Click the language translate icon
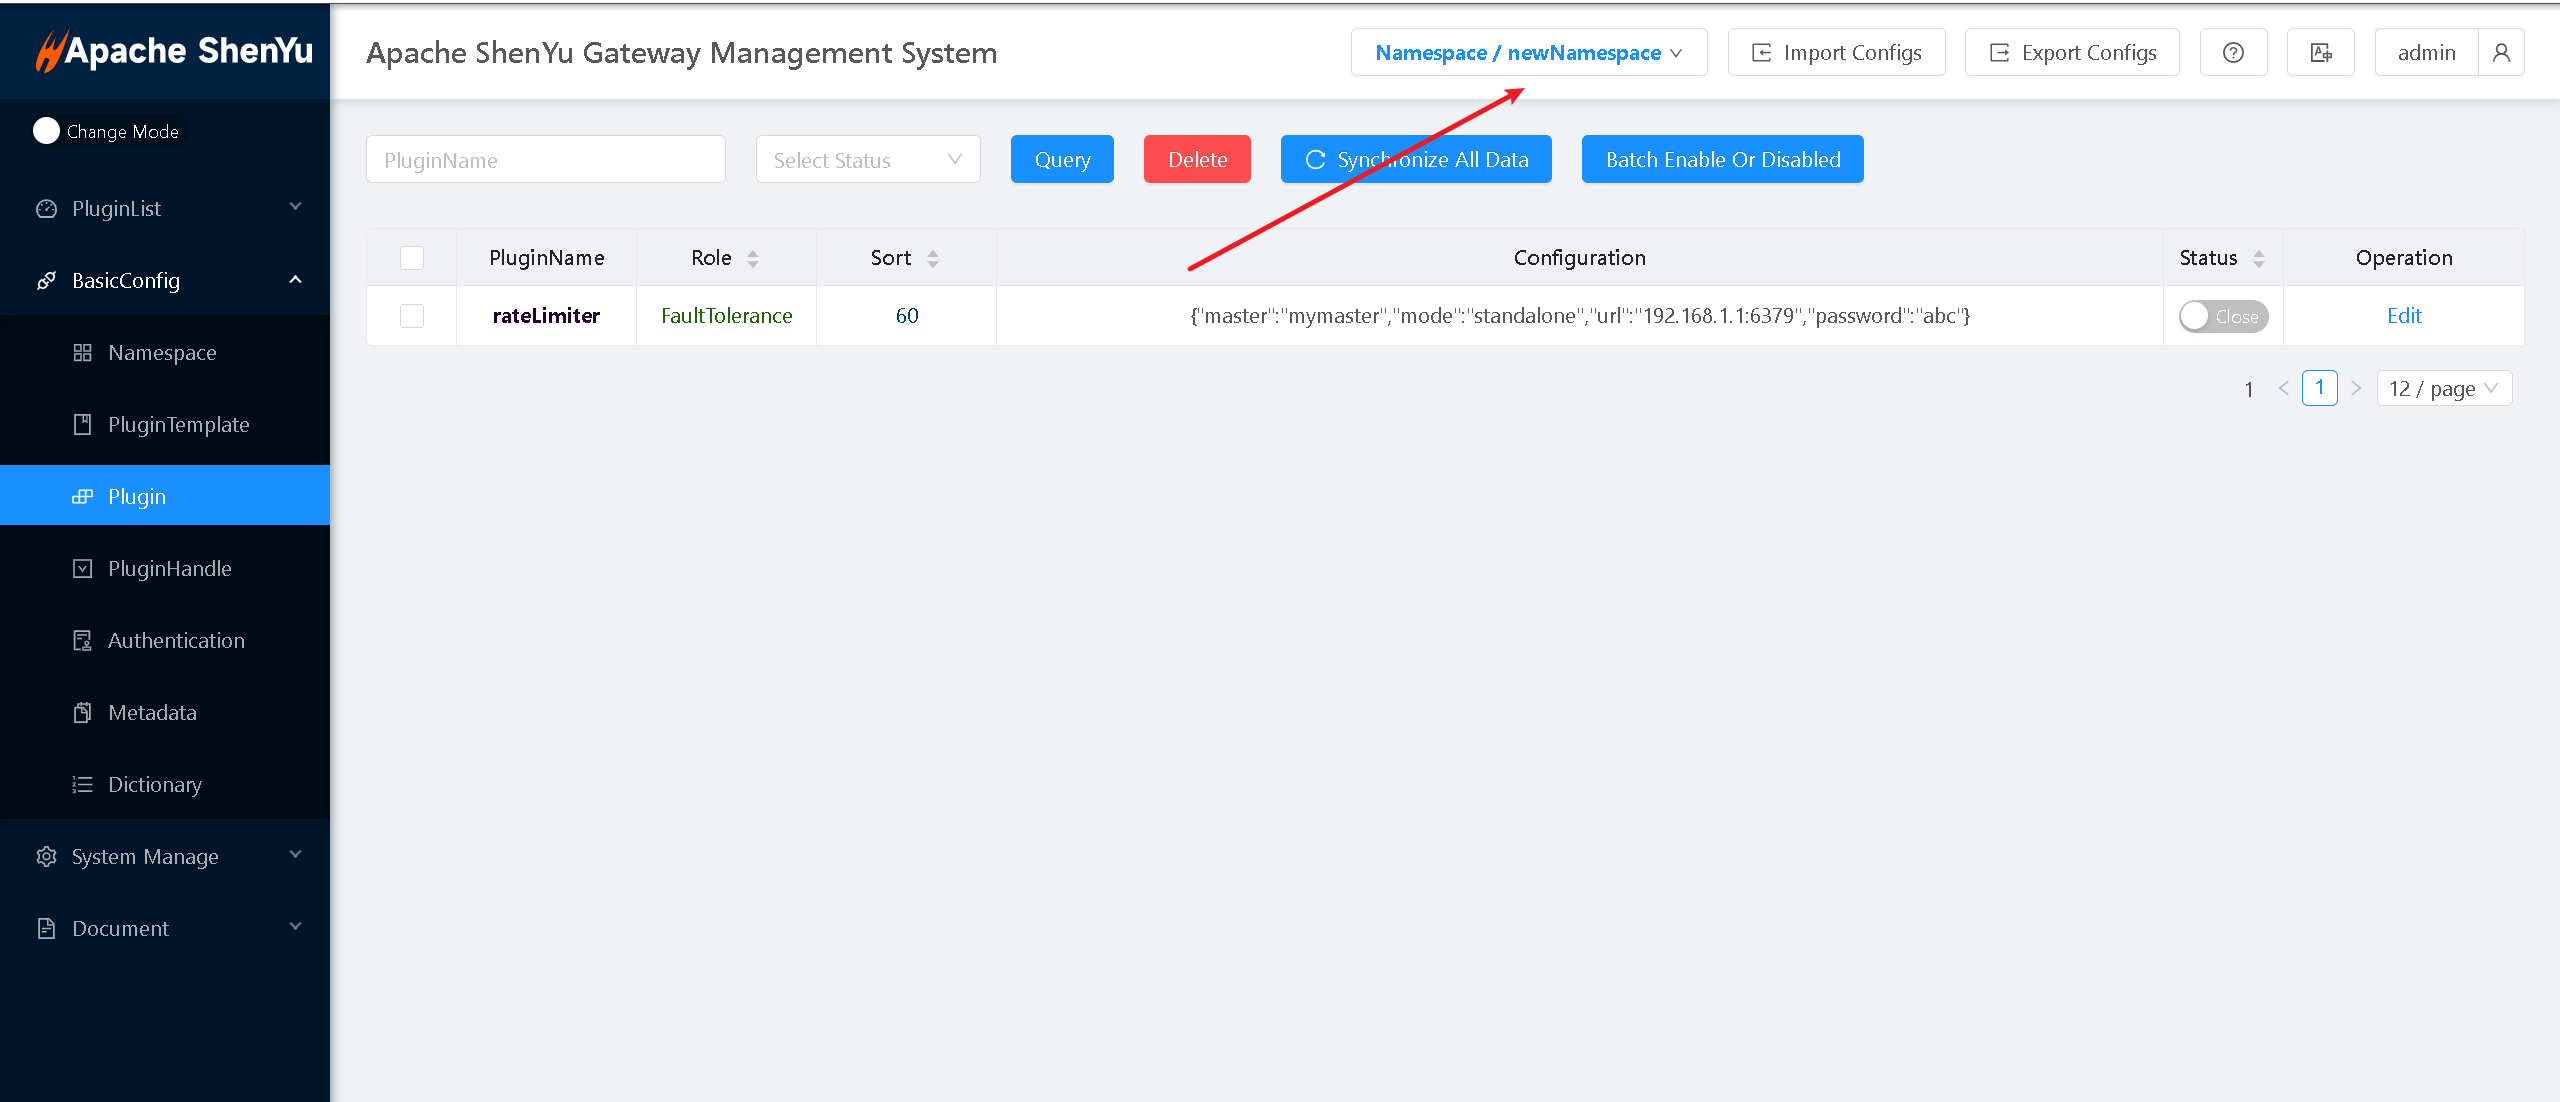 [2320, 53]
